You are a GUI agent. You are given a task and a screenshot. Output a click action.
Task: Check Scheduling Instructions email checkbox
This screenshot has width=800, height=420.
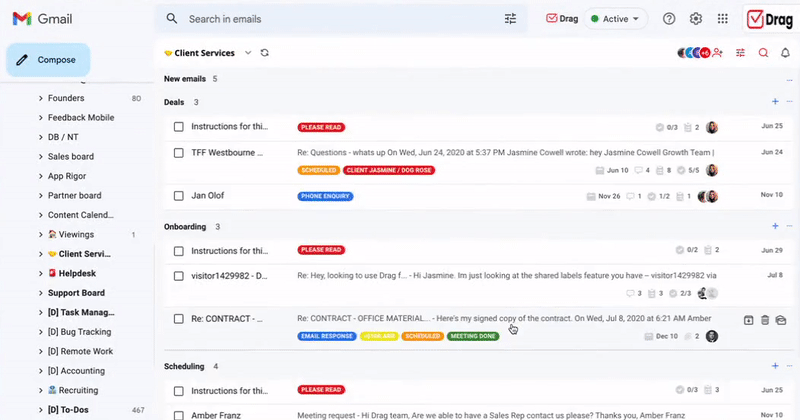pyautogui.click(x=179, y=391)
